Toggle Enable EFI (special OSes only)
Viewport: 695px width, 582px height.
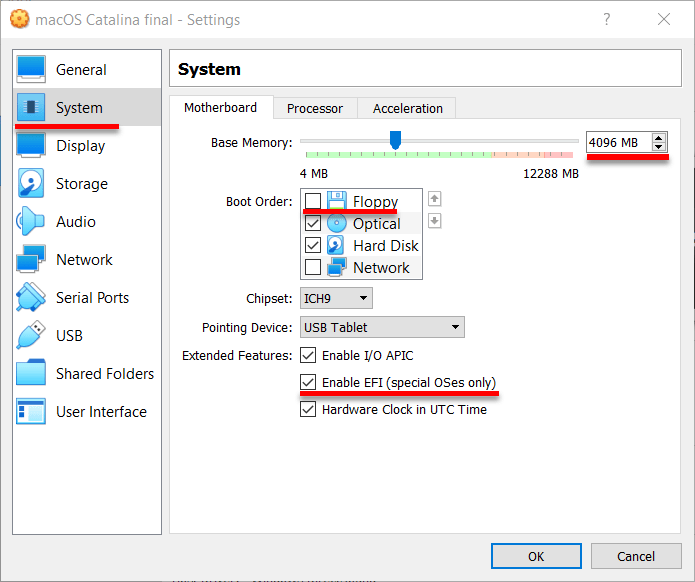308,382
